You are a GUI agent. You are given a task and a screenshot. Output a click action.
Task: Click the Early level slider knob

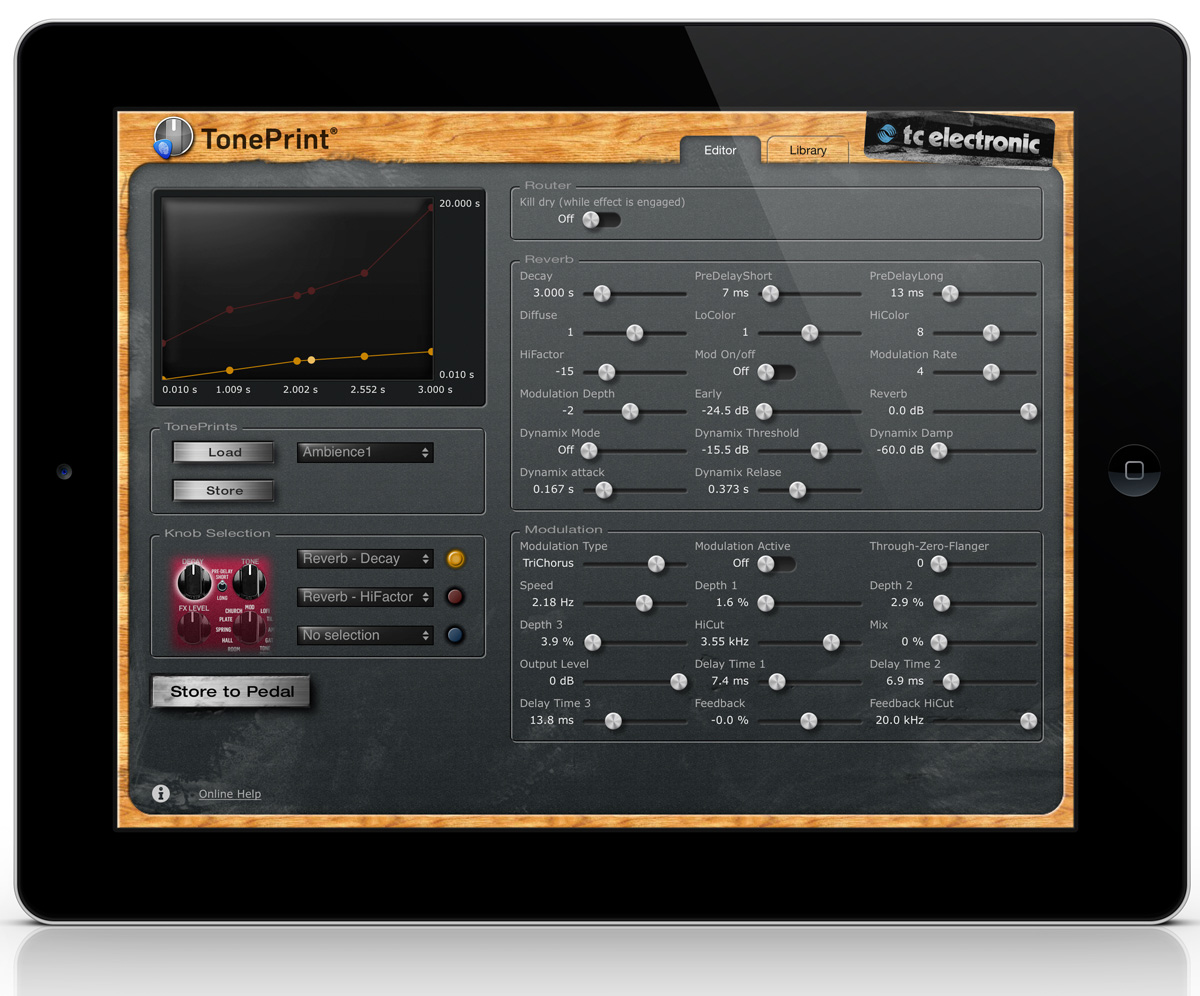click(x=764, y=411)
